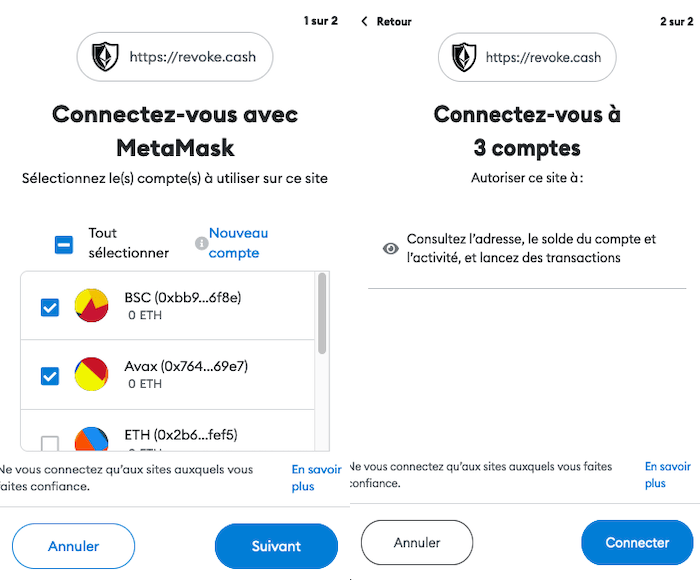This screenshot has width=700, height=580.
Task: Click the blue-outlined Annuler button
Action: [x=73, y=546]
